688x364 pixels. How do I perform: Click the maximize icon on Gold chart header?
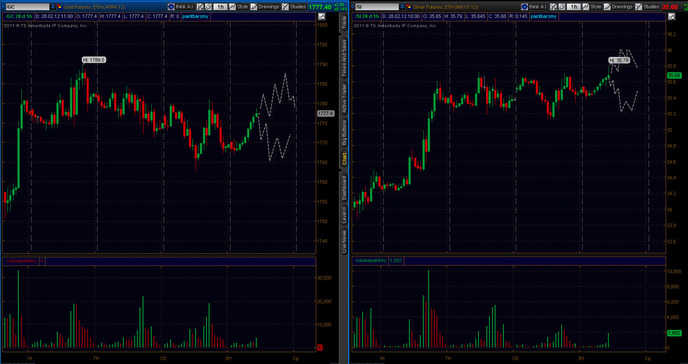point(322,17)
